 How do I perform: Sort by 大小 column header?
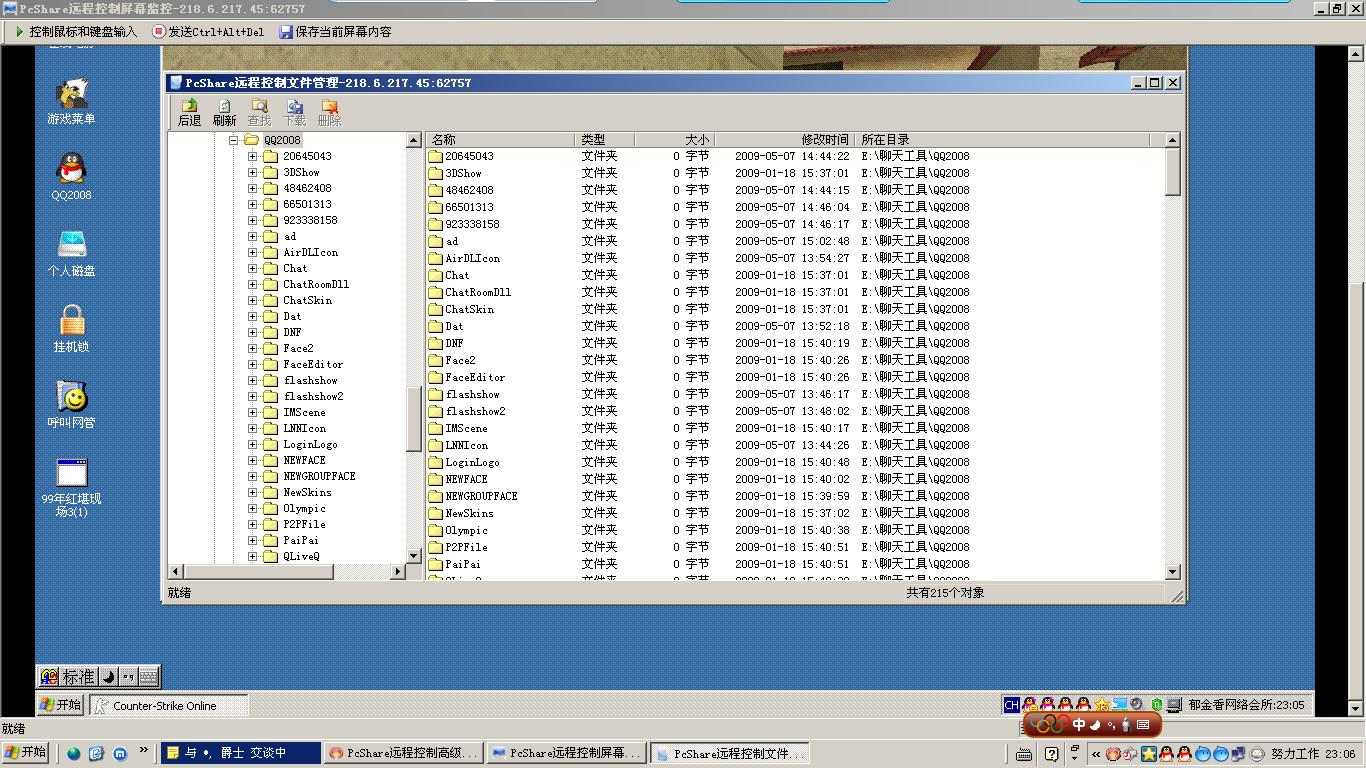674,140
